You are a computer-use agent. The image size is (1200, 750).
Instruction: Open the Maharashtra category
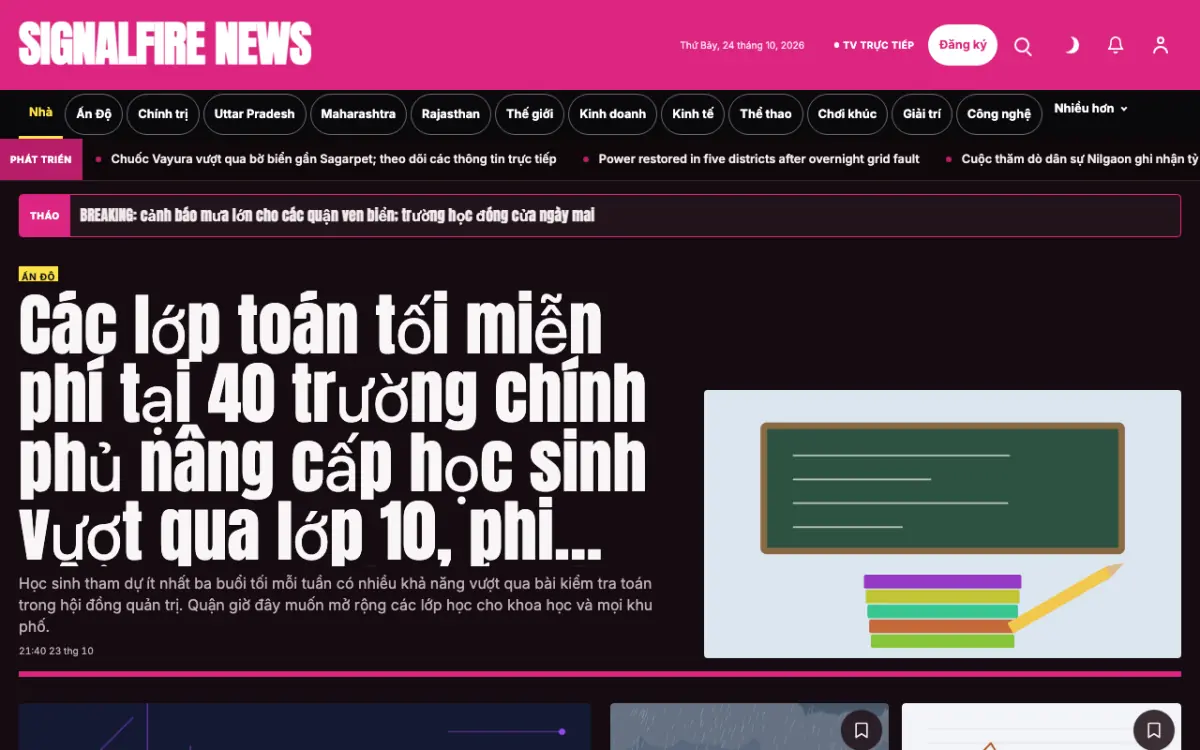[358, 114]
